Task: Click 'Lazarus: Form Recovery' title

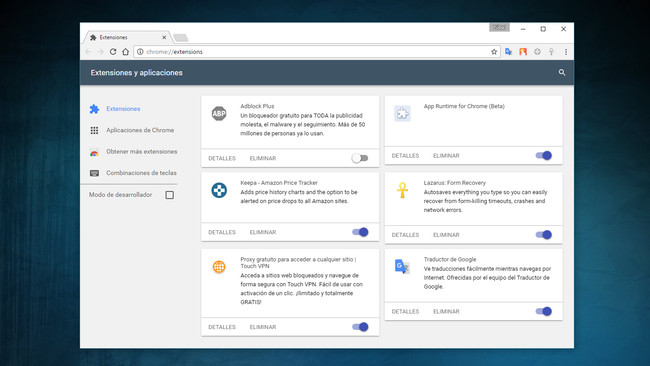Action: tap(455, 183)
